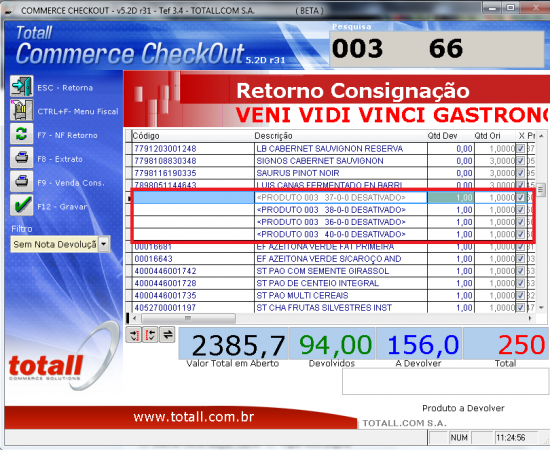Toggle checkbox for ST PAO DE CENTEIO INTEGRAL row
This screenshot has height=450, width=550.
(x=521, y=283)
